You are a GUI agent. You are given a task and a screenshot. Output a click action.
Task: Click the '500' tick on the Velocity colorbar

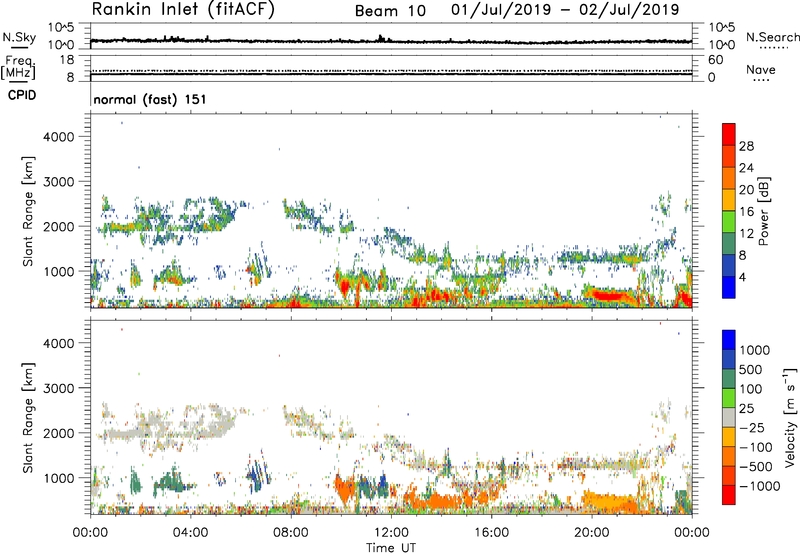click(751, 369)
